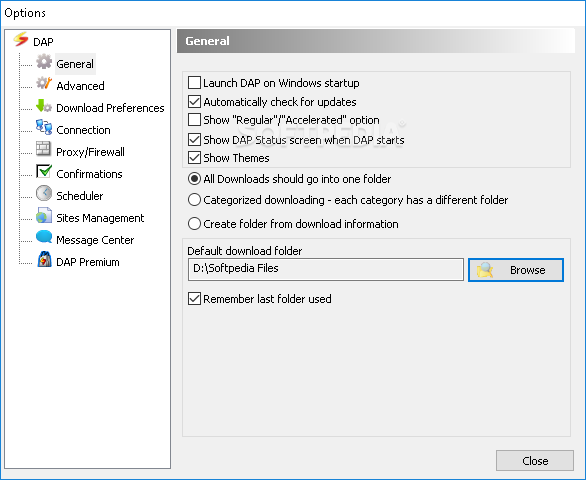Show the Scheduler options
Image resolution: width=586 pixels, height=480 pixels.
[80, 196]
